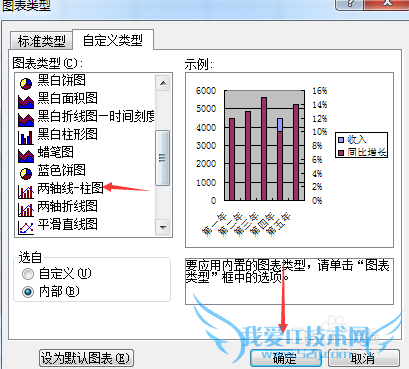Click the 蓝色饼图 pie icon
409x369 pixels.
(26, 173)
